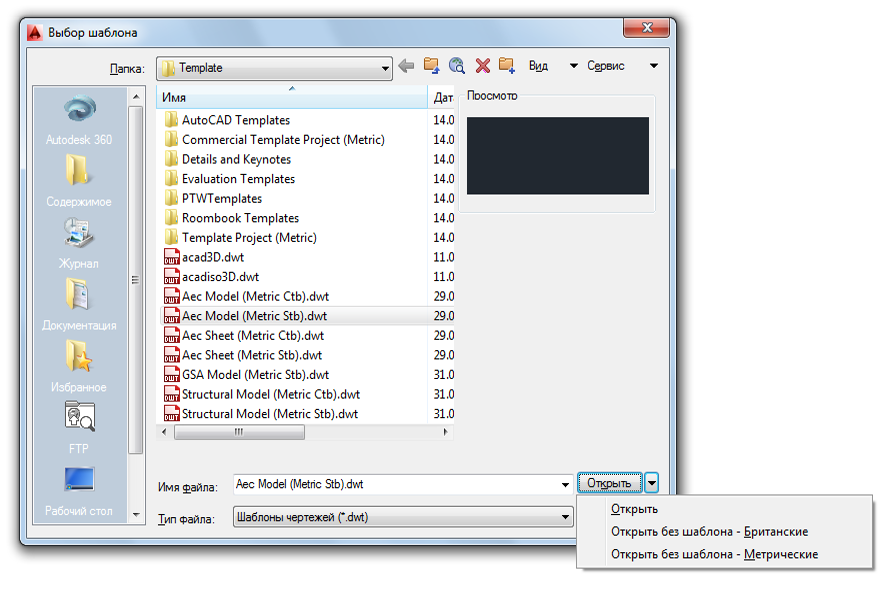The width and height of the screenshot is (894, 591).
Task: Open the Журнал history shortcut
Action: (x=79, y=243)
